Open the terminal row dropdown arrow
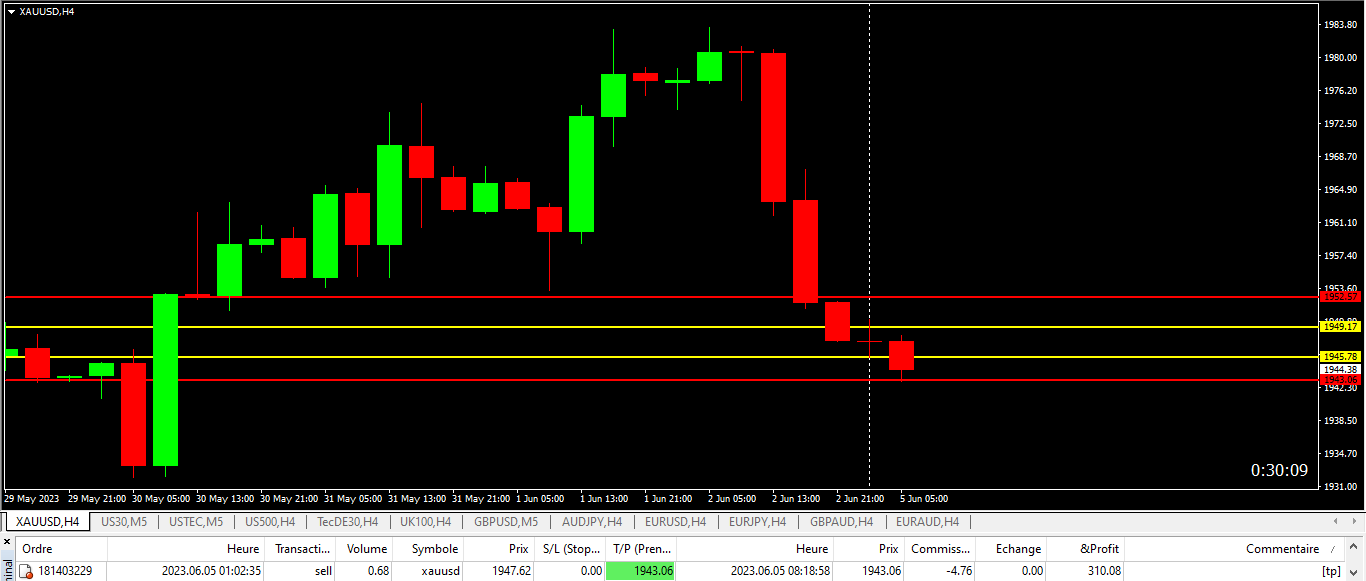The width and height of the screenshot is (1366, 581). [x=1355, y=571]
